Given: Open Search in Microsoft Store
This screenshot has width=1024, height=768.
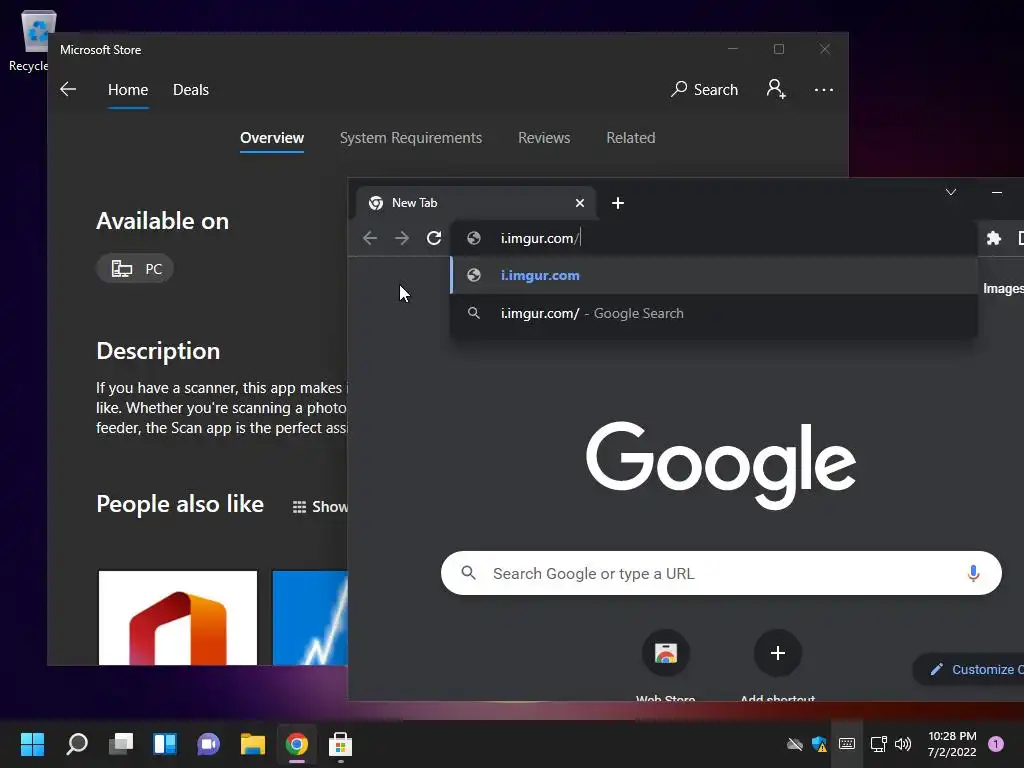Looking at the screenshot, I should (x=704, y=89).
